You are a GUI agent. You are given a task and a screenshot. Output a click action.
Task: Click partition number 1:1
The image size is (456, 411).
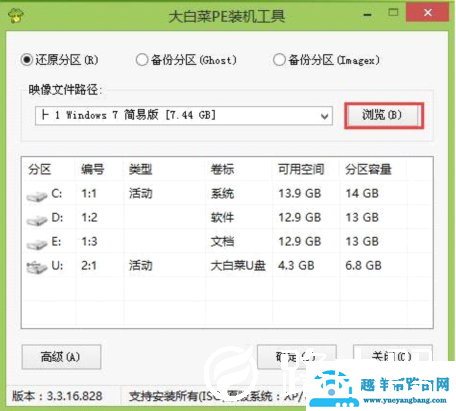pyautogui.click(x=89, y=193)
